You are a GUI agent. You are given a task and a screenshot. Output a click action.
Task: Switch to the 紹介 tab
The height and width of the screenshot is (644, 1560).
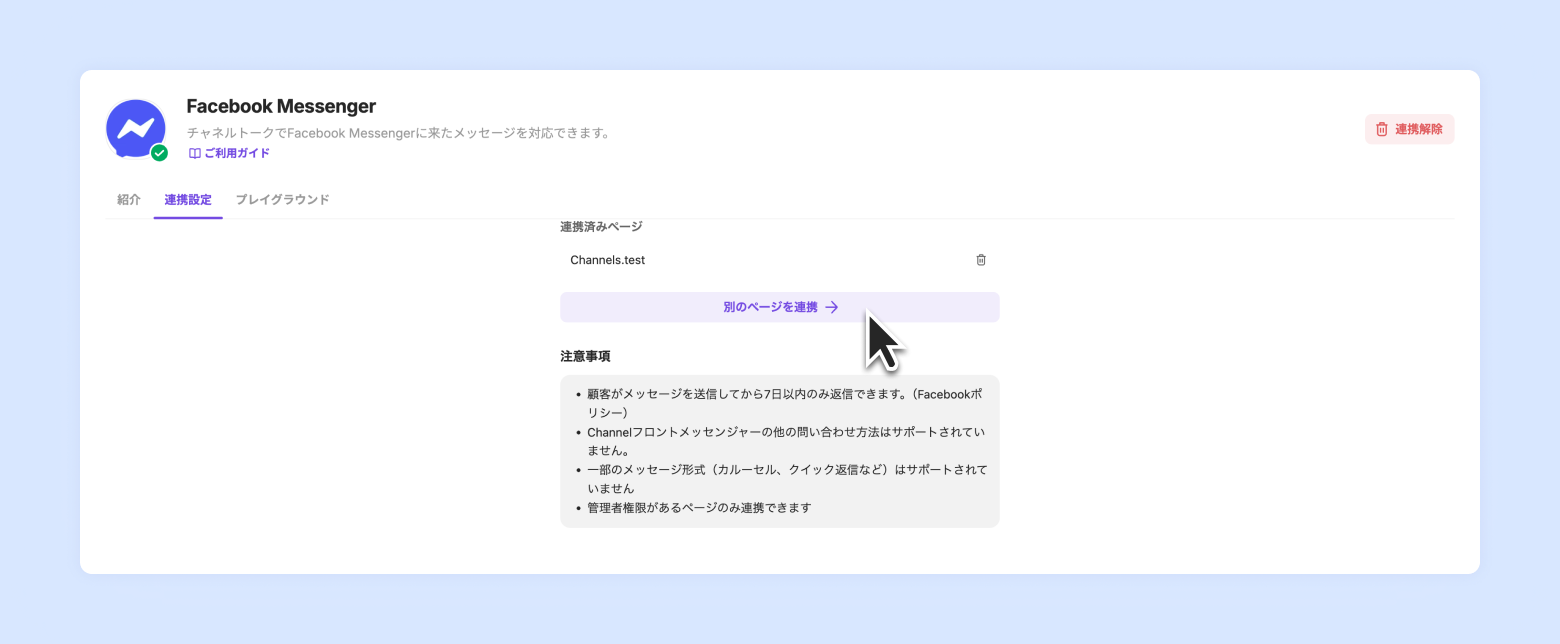click(x=129, y=199)
